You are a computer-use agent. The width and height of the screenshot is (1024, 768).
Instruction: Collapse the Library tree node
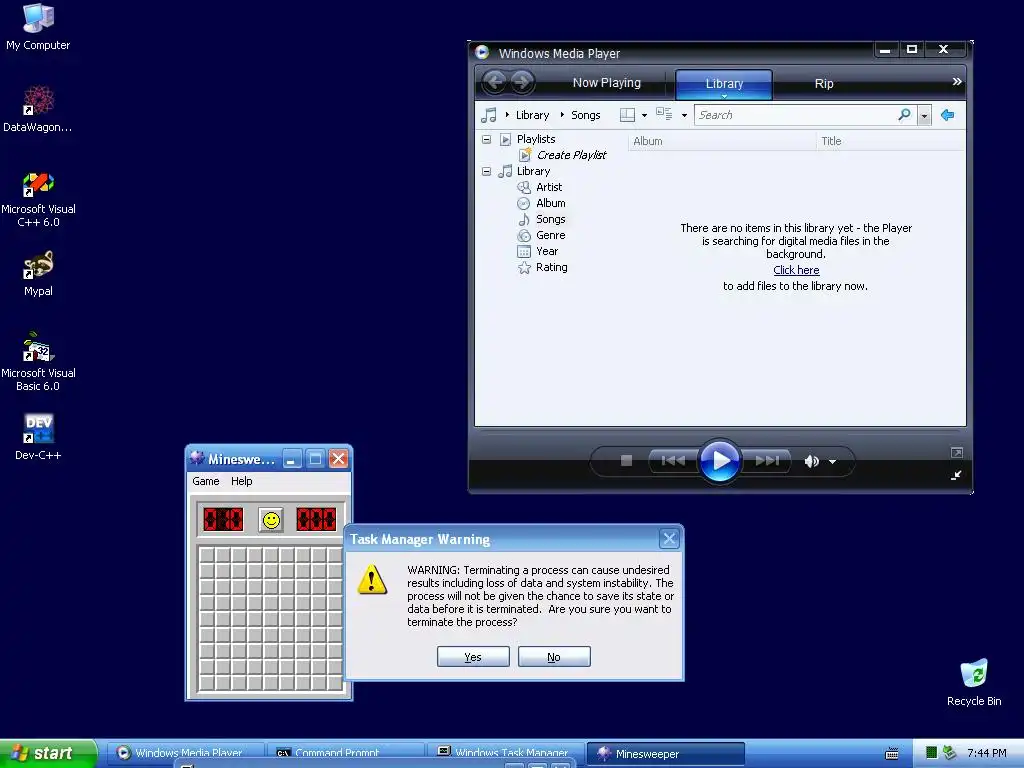tap(486, 171)
